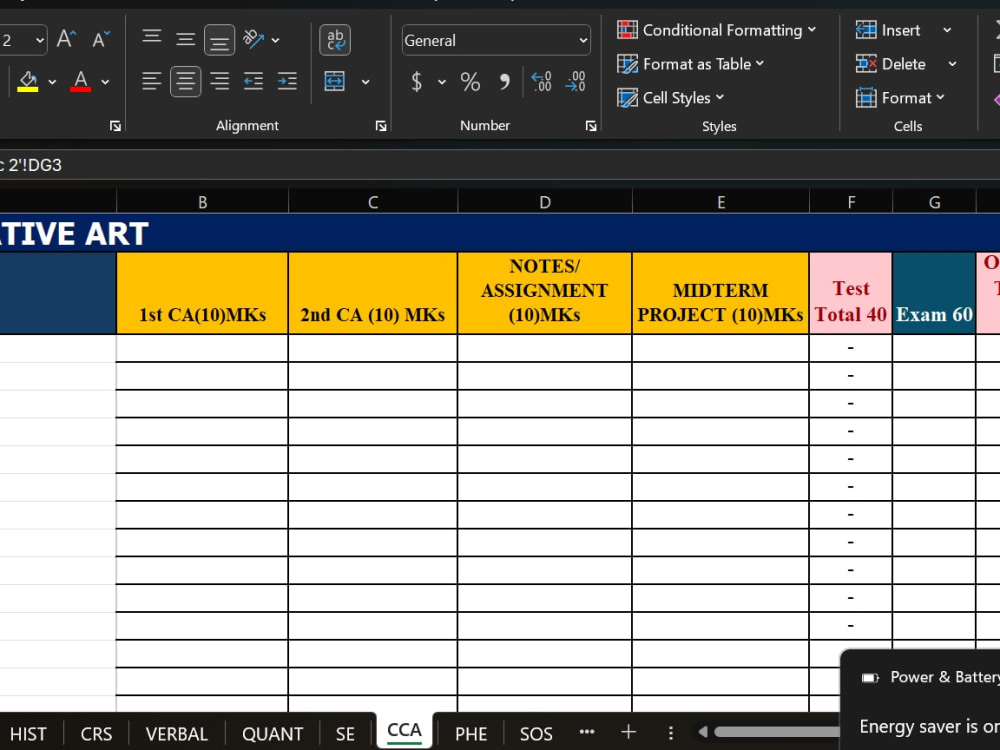Switch to CRS sheet tab
Viewport: 1000px width, 750px height.
pyautogui.click(x=96, y=734)
